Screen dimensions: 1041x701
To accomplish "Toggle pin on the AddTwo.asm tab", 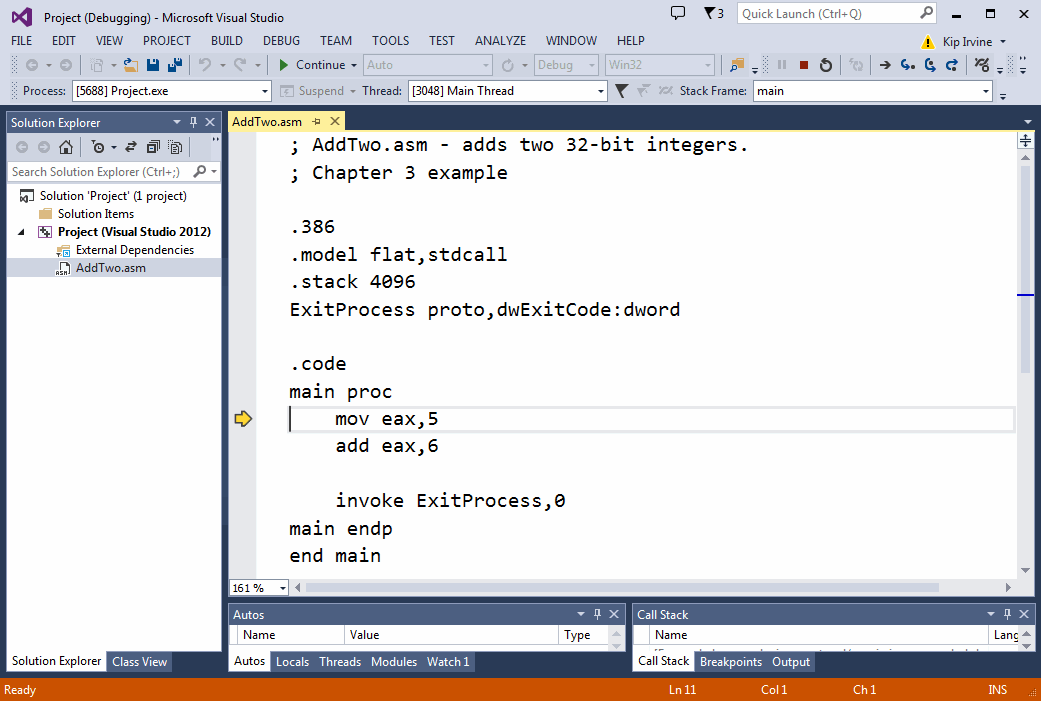I will (x=316, y=121).
